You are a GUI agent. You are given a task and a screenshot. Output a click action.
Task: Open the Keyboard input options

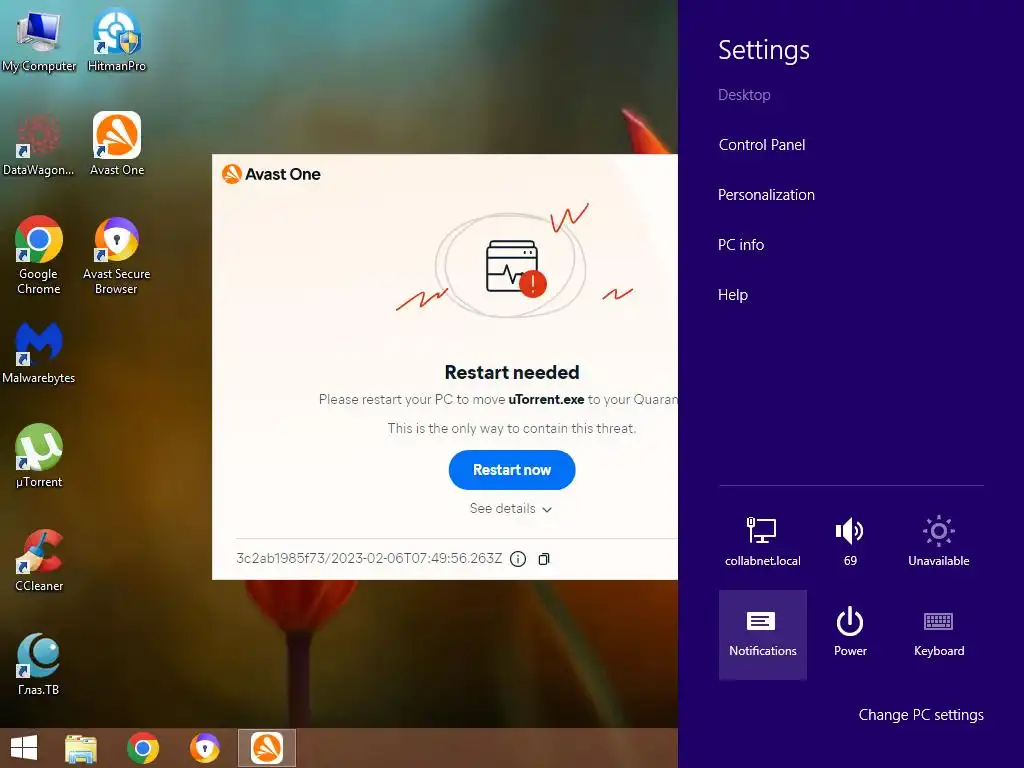pyautogui.click(x=938, y=632)
